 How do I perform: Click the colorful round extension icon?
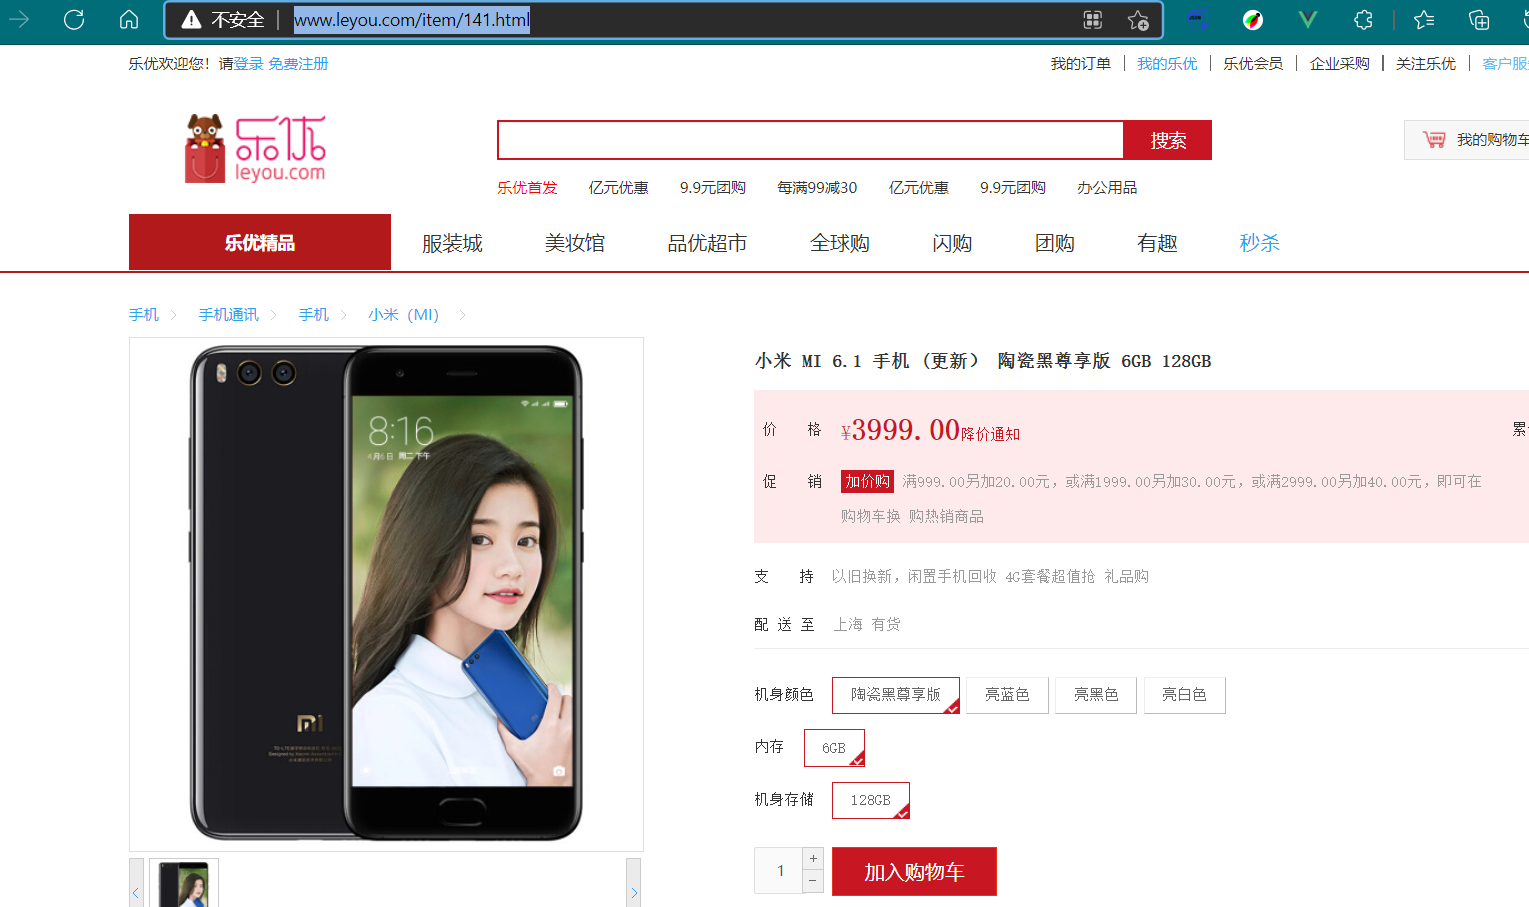1253,20
